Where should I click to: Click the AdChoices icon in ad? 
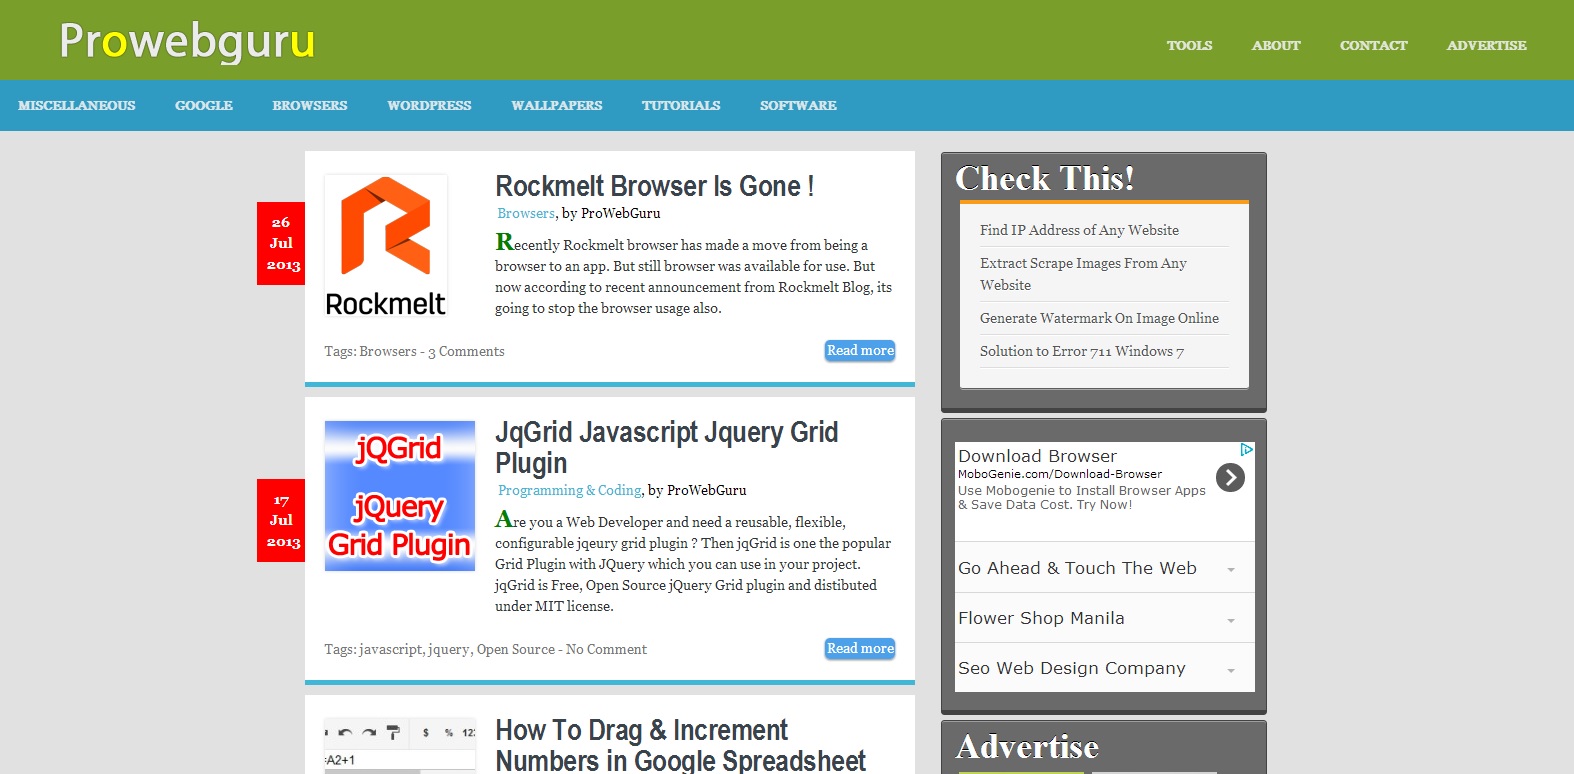pos(1246,450)
